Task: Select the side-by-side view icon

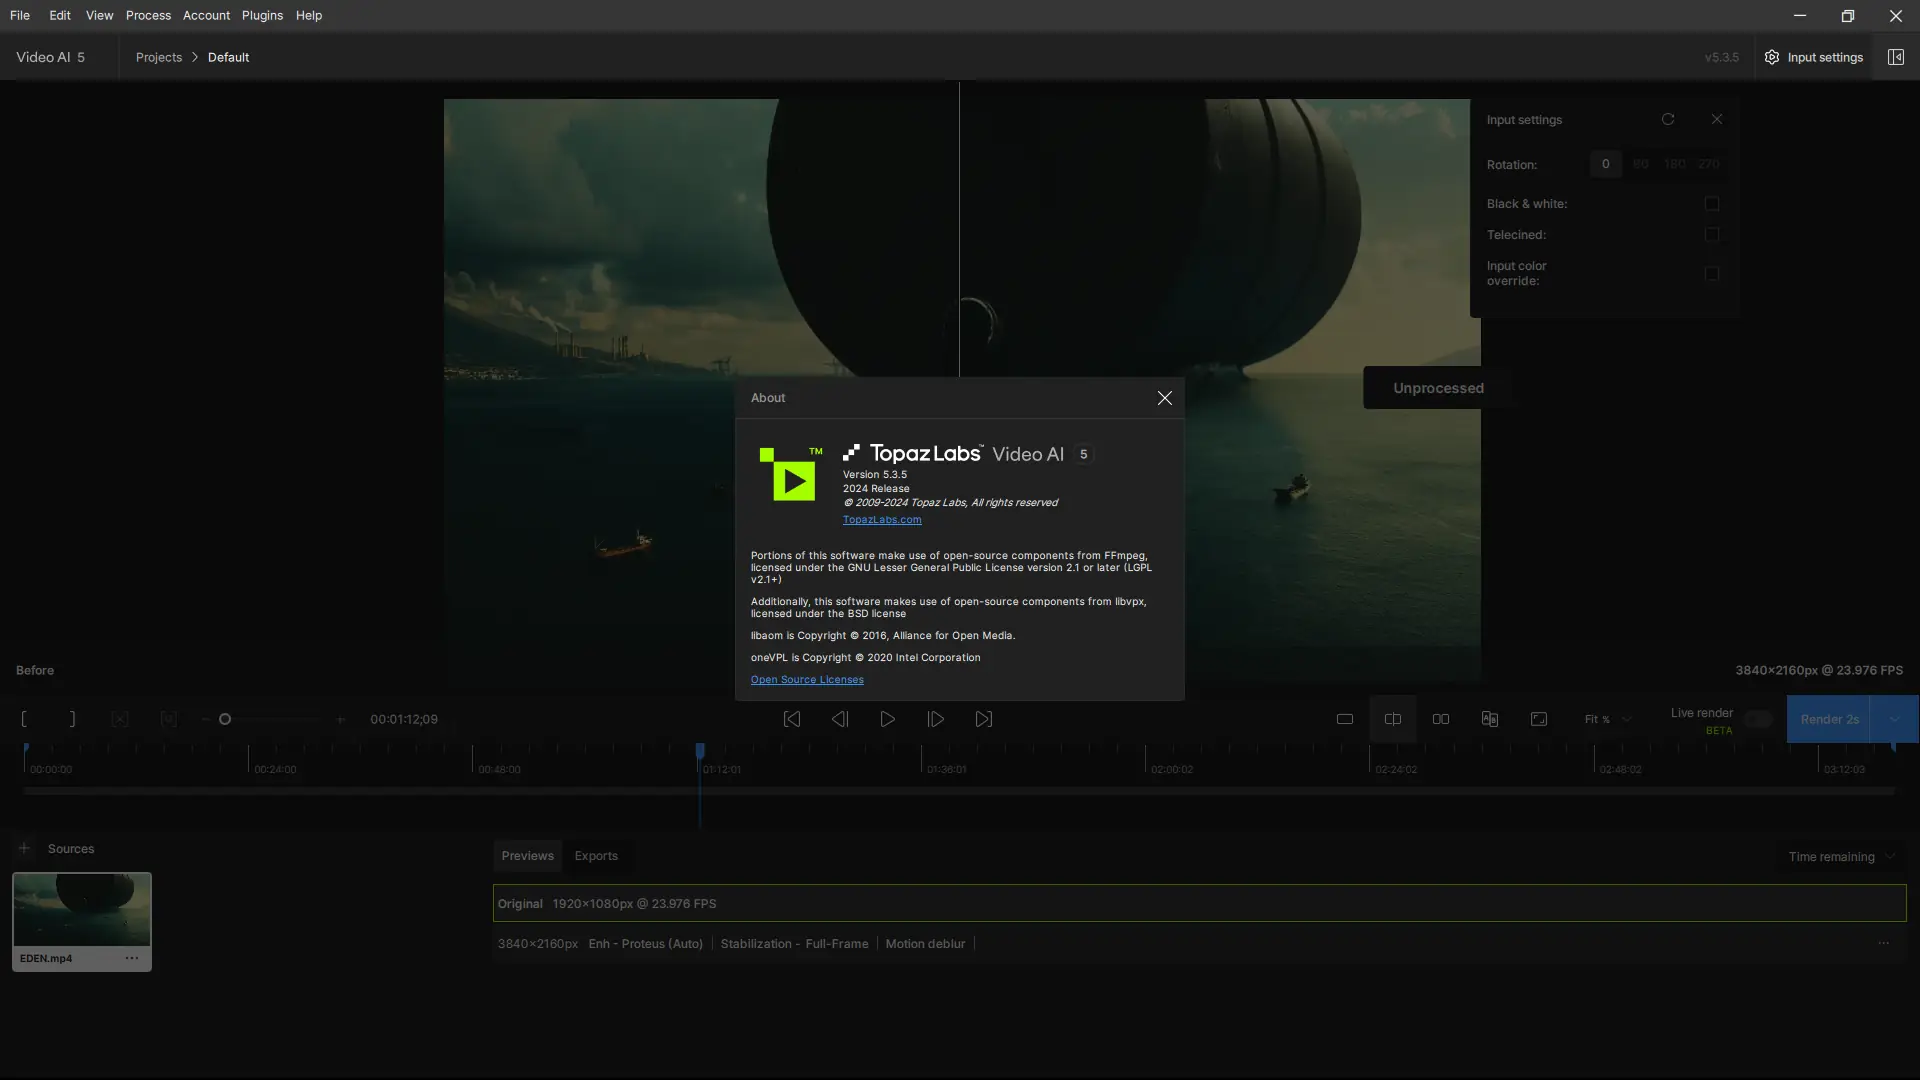Action: coord(1441,719)
